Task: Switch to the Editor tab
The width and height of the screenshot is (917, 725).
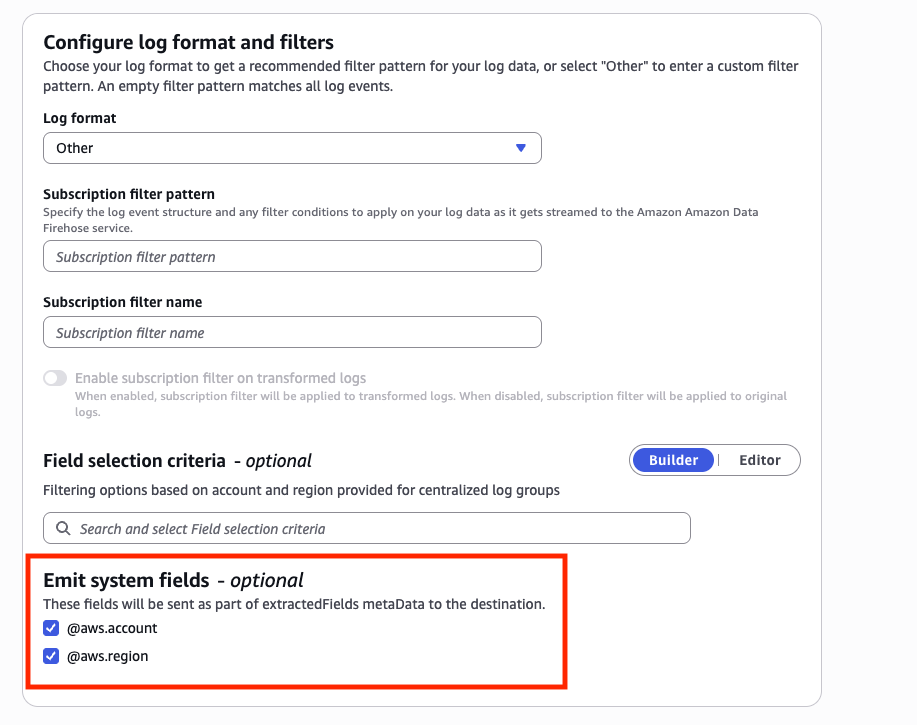Action: click(759, 460)
